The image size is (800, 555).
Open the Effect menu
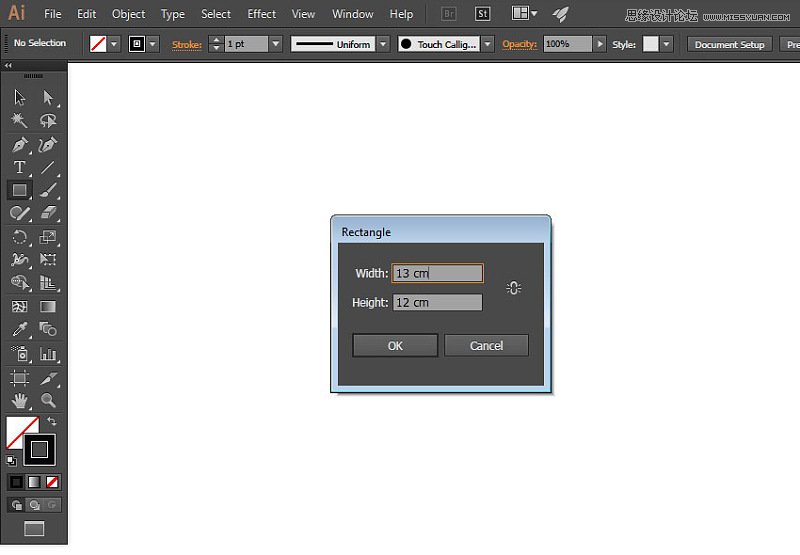(x=261, y=14)
